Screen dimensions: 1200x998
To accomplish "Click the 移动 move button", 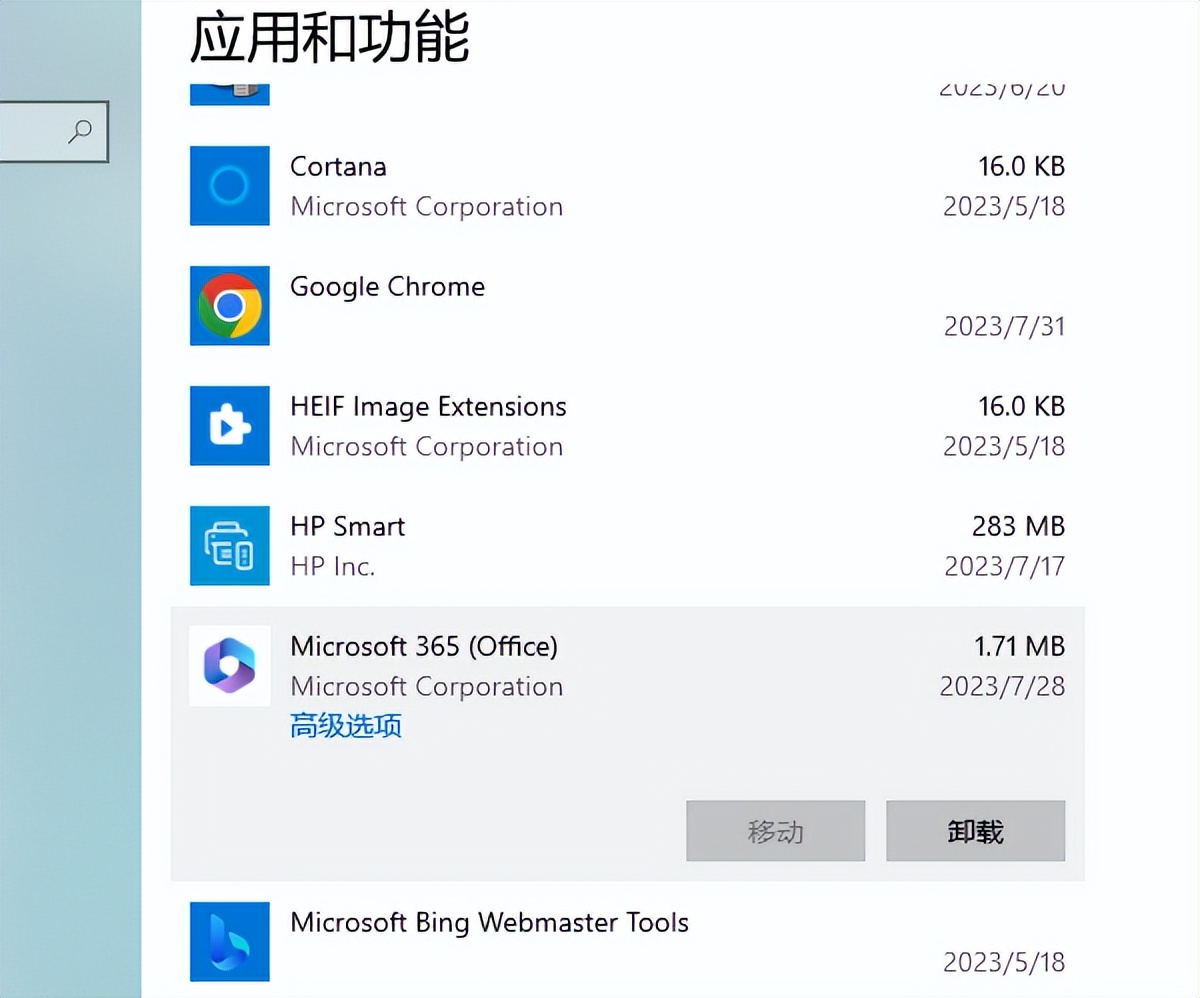I will 775,831.
